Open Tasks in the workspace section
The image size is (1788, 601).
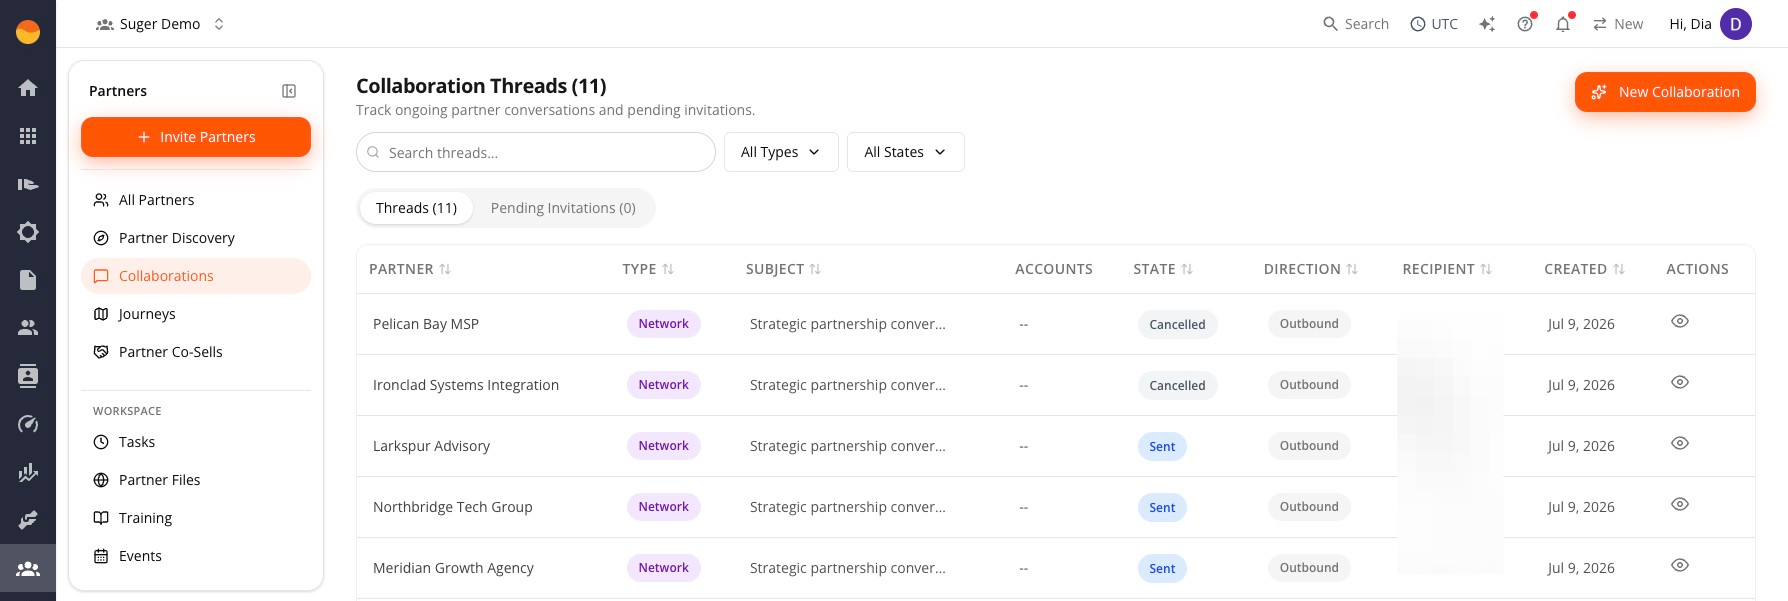196,442
